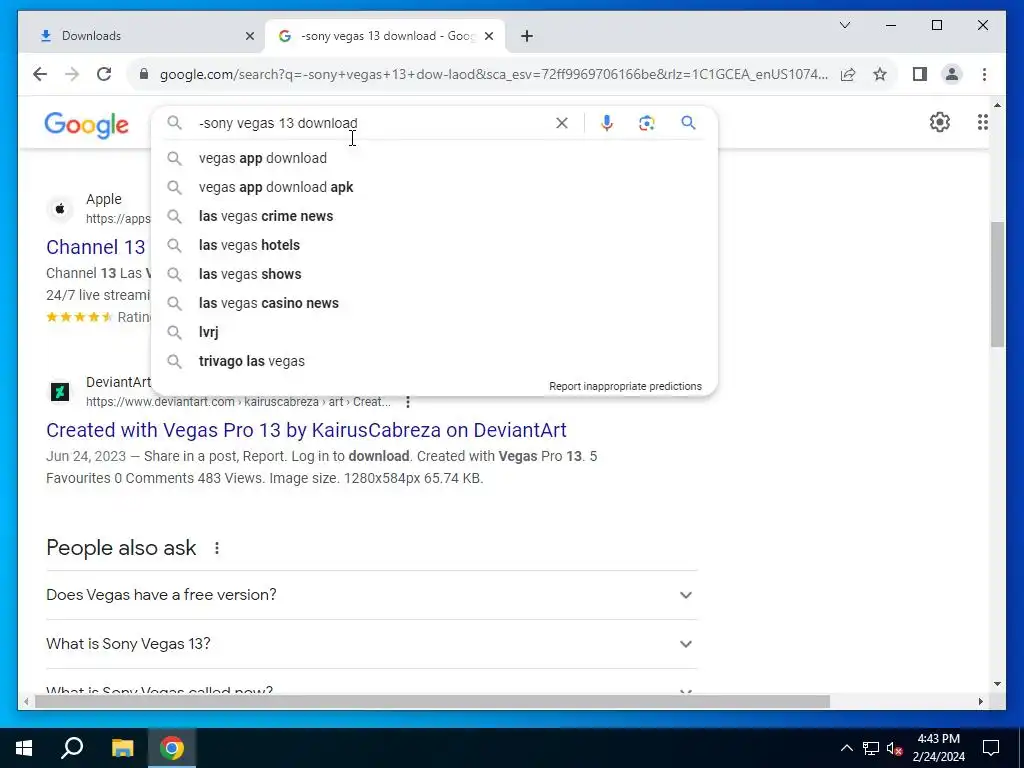This screenshot has height=768, width=1024.
Task: Open the muted volume tray icon
Action: pos(895,748)
